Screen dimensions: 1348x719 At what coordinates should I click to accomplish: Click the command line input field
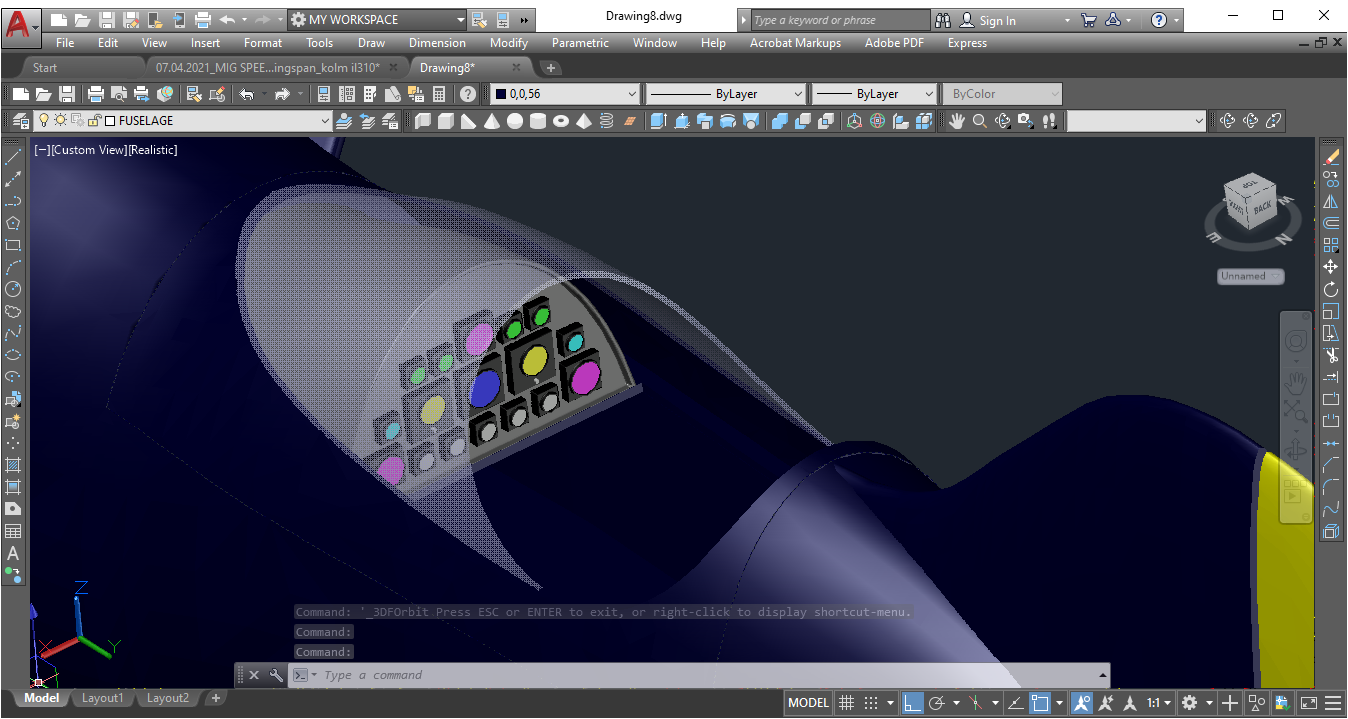(x=700, y=675)
